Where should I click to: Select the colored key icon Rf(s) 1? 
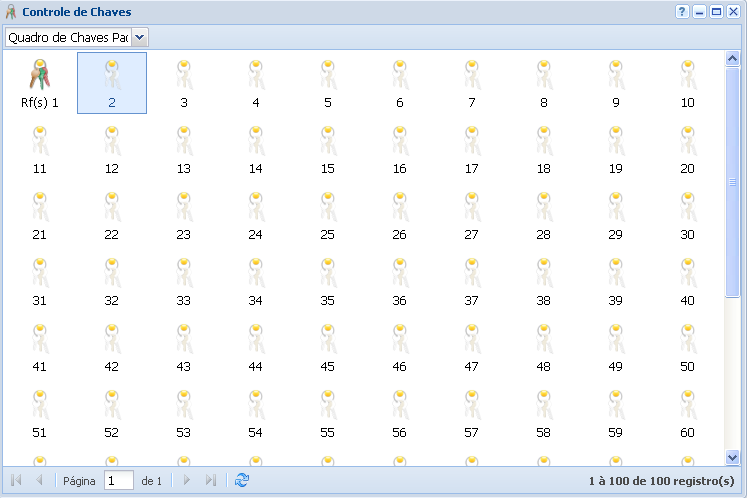[x=40, y=76]
